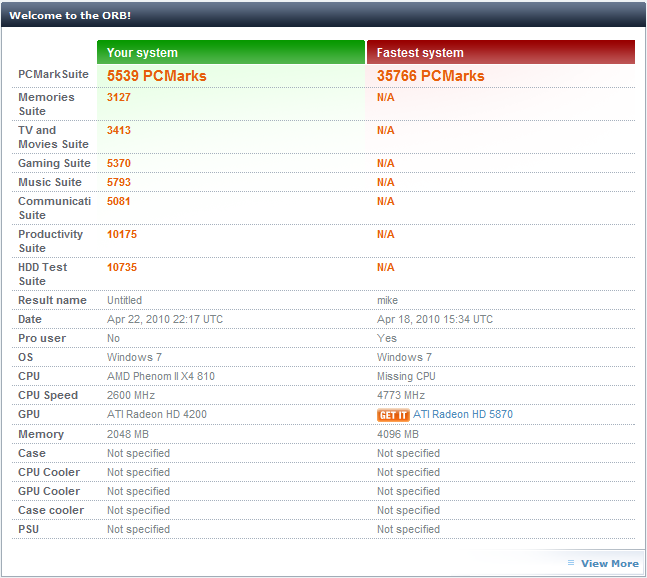Click the 'Case cooler' row label
Screen dimensions: 647x578
click(51, 510)
